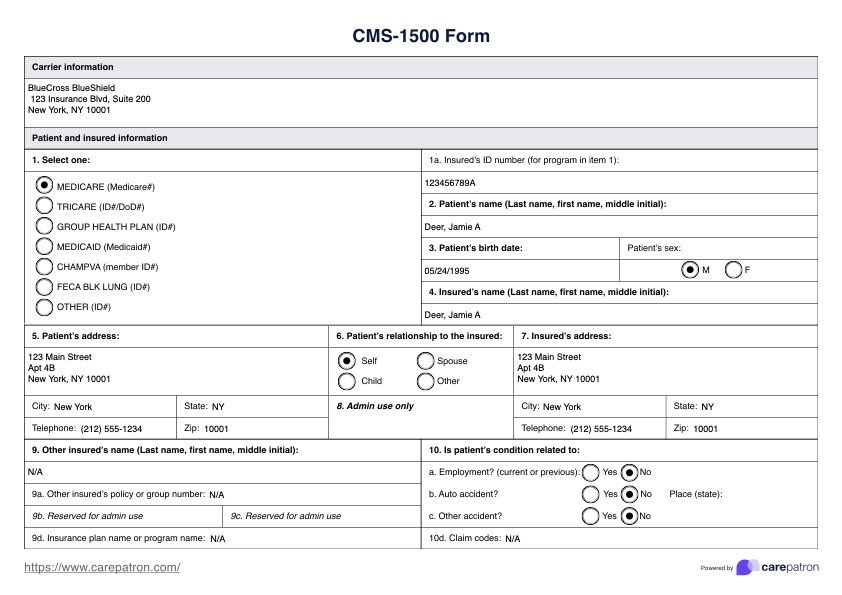Choose GROUP HEALTH PLAN option

[x=44, y=226]
